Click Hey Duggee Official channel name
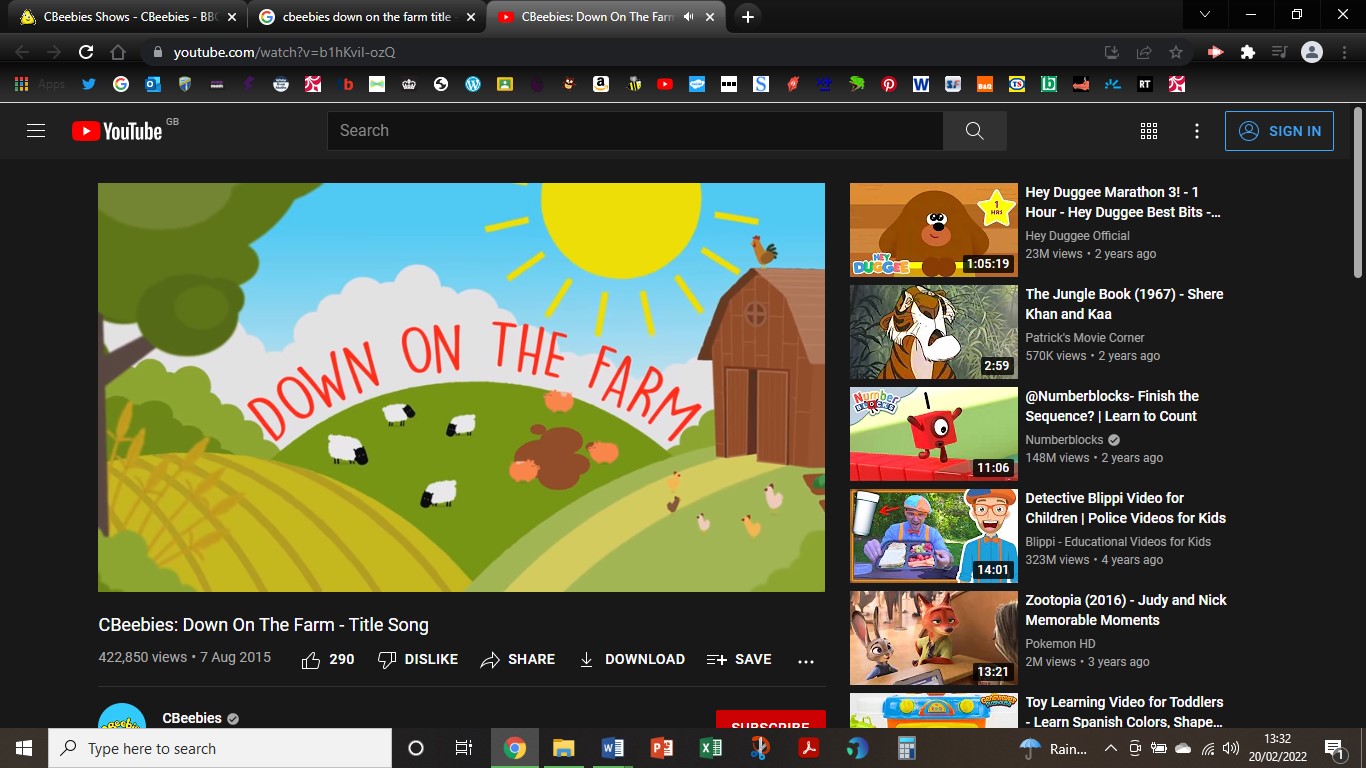Screen dimensions: 1366x768 (1077, 236)
